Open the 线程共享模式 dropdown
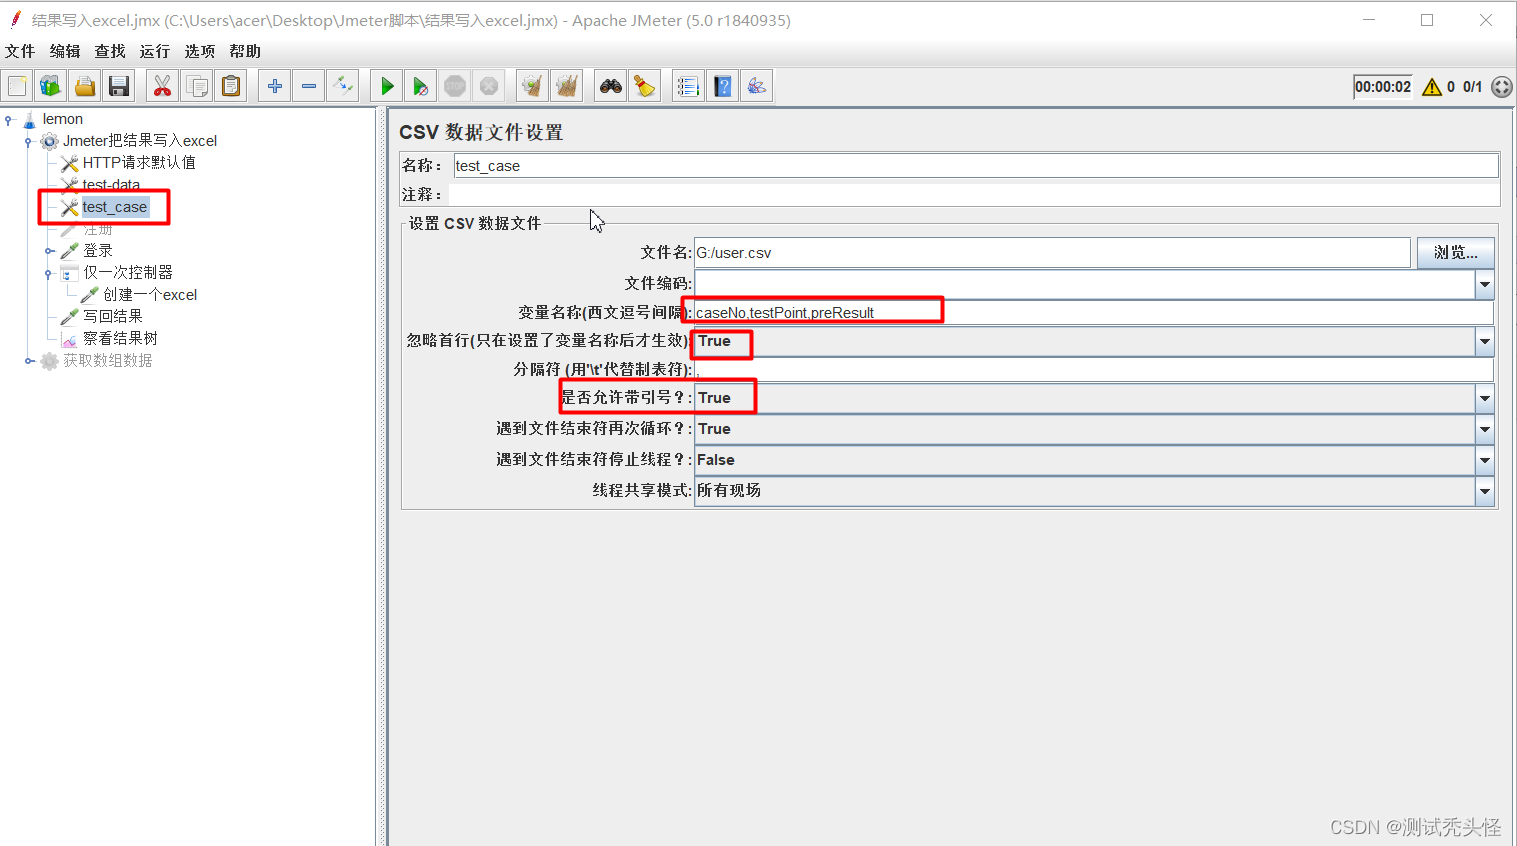The width and height of the screenshot is (1517, 846). (1484, 491)
